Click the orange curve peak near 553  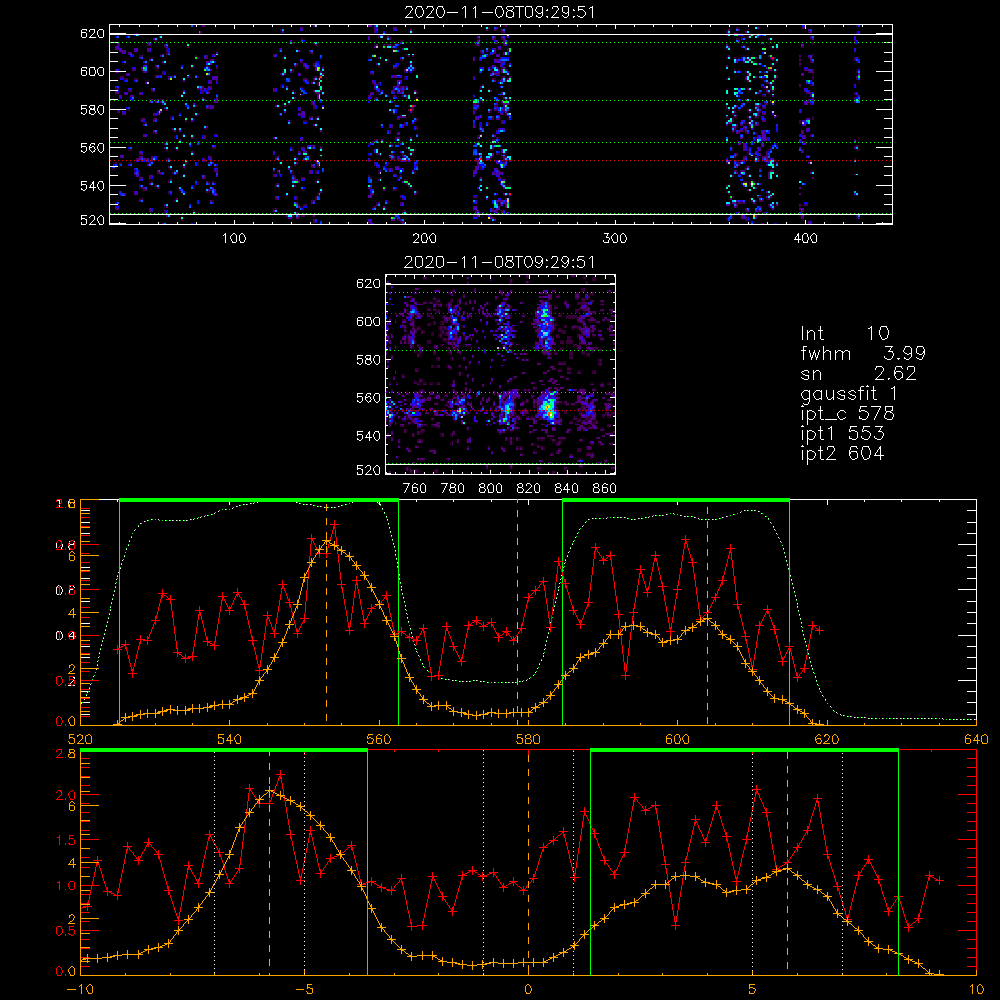[x=327, y=541]
